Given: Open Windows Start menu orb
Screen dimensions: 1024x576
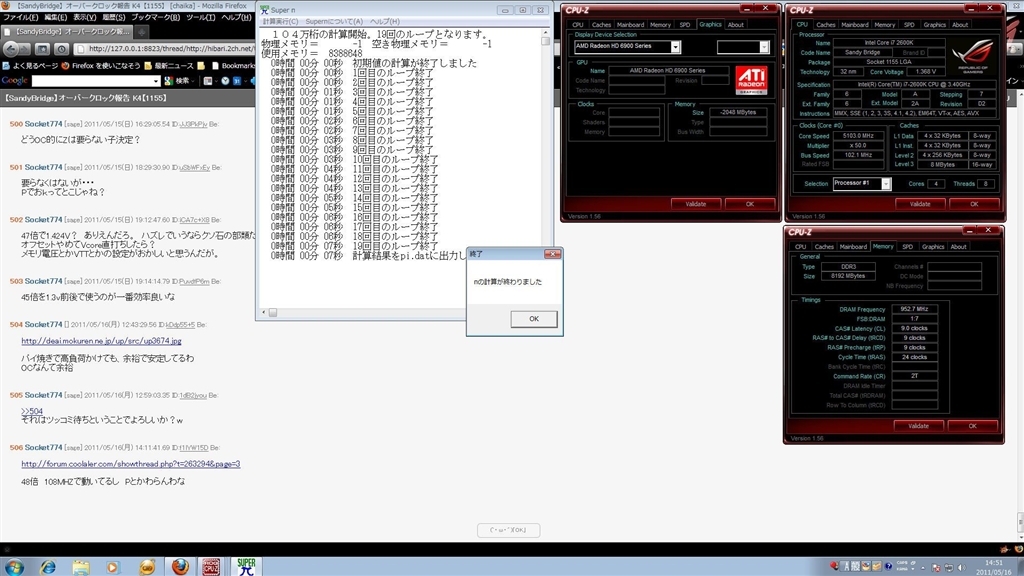Looking at the screenshot, I should 14,566.
